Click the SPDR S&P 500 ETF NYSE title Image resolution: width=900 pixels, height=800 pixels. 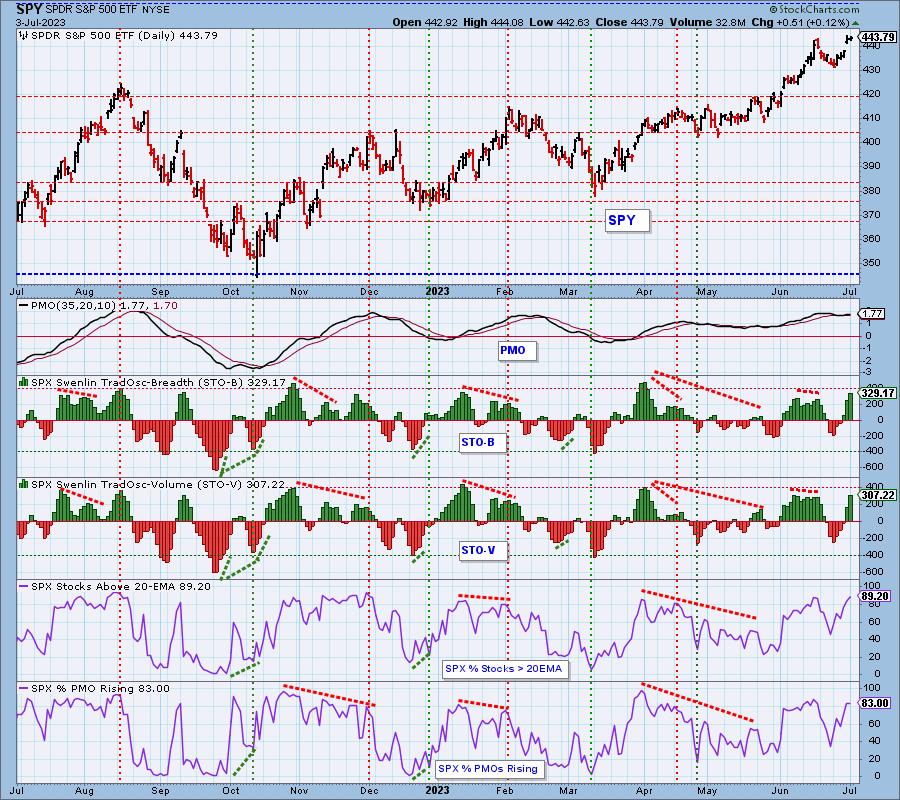tap(106, 10)
